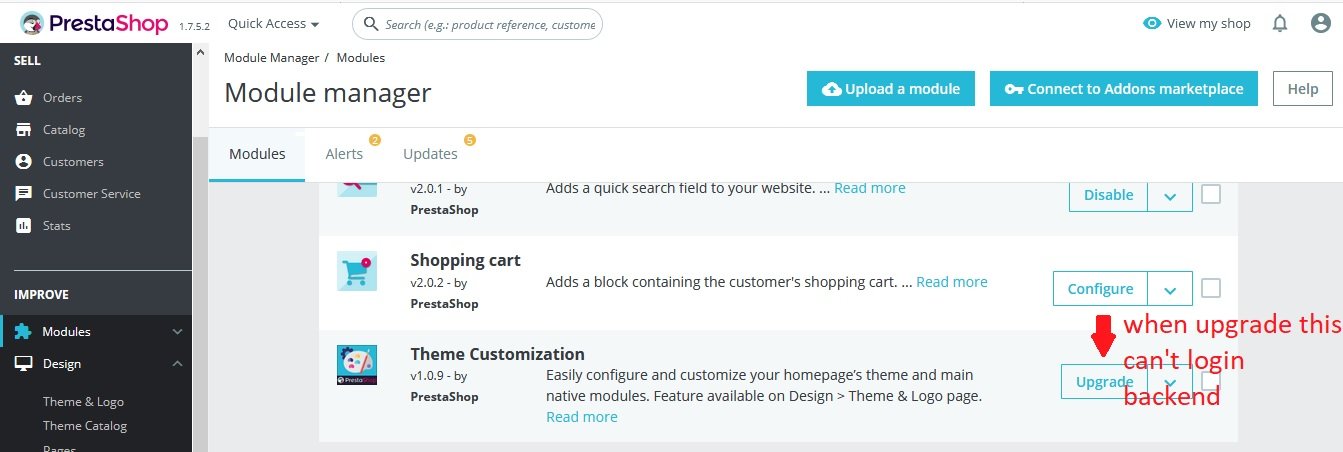
Task: Select the checkbox beside the Disable button
Action: (x=1211, y=194)
